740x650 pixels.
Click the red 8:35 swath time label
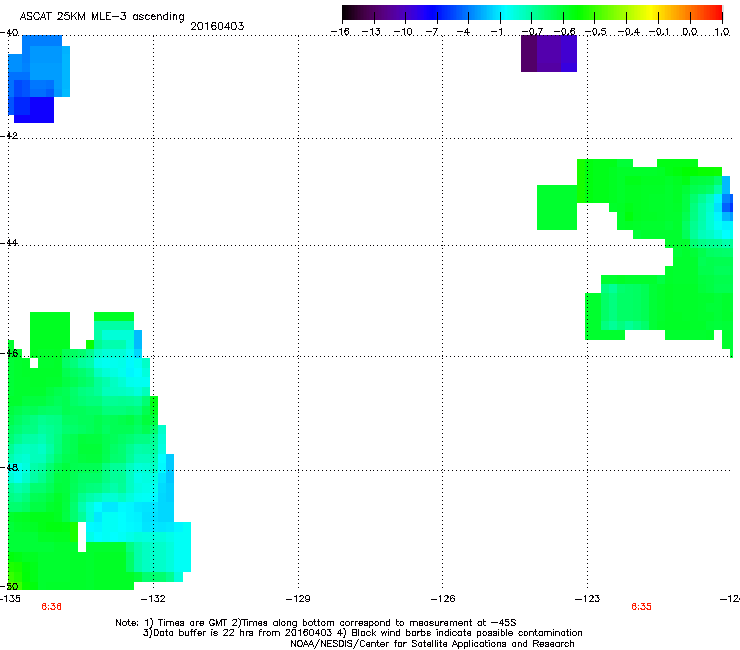click(641, 607)
